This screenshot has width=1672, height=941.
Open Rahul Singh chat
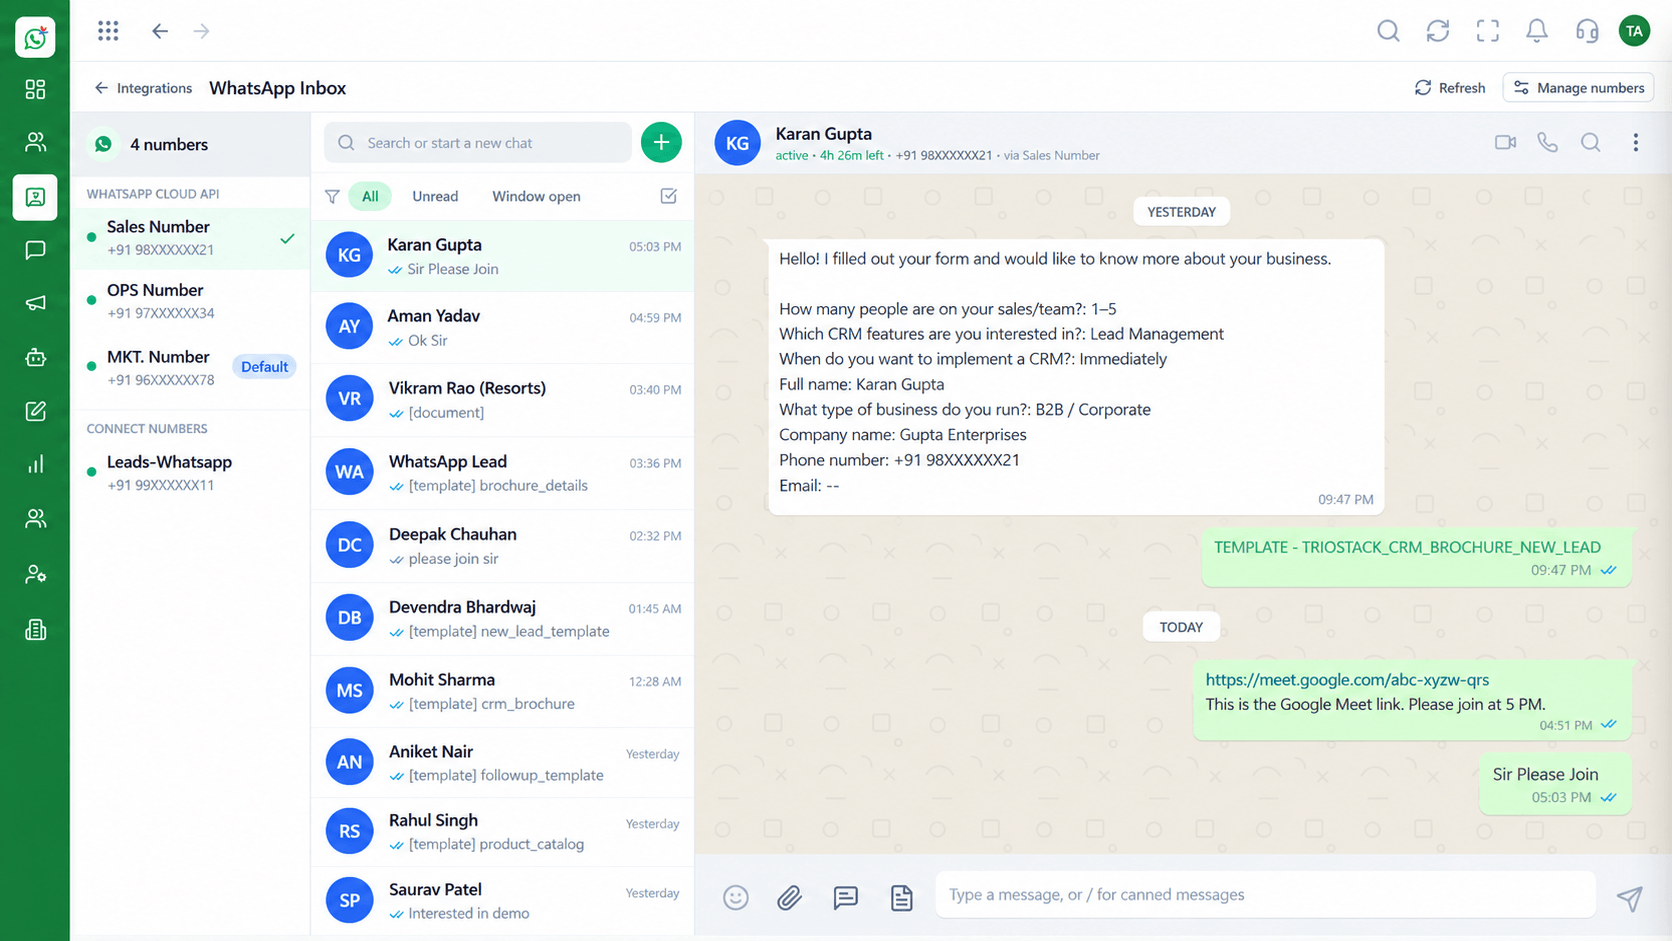tap(503, 832)
